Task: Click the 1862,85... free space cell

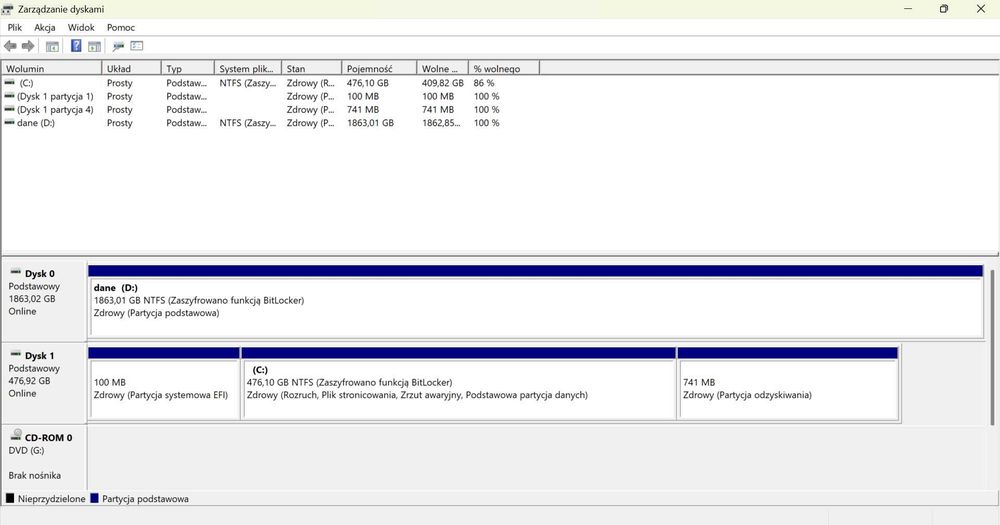Action: pos(441,123)
